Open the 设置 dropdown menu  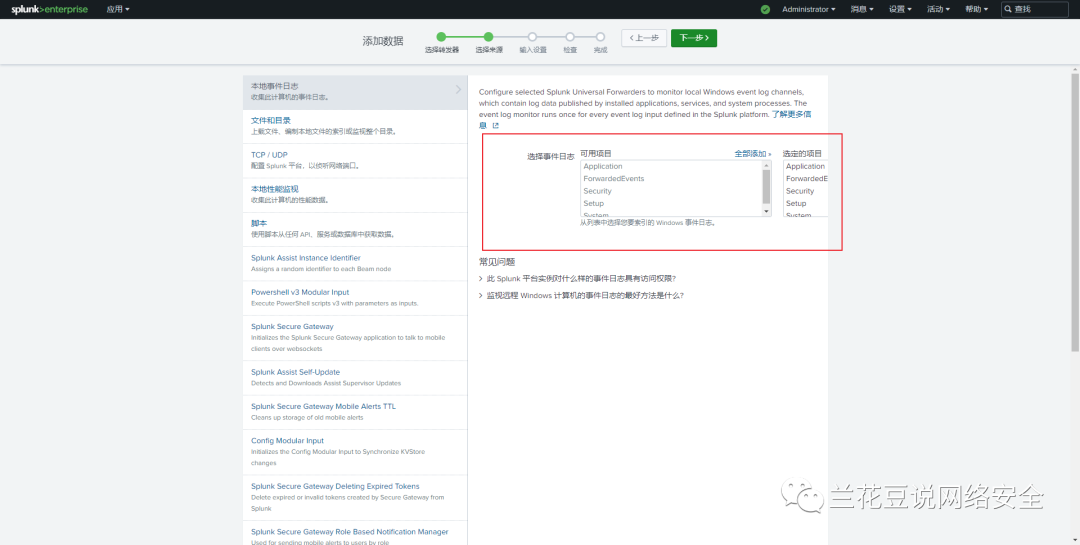(x=900, y=10)
